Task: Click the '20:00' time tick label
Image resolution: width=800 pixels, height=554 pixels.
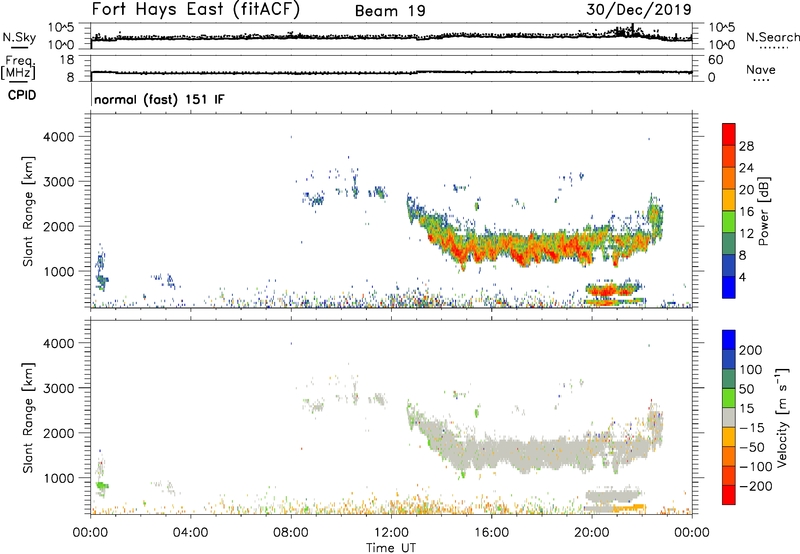Action: point(592,533)
